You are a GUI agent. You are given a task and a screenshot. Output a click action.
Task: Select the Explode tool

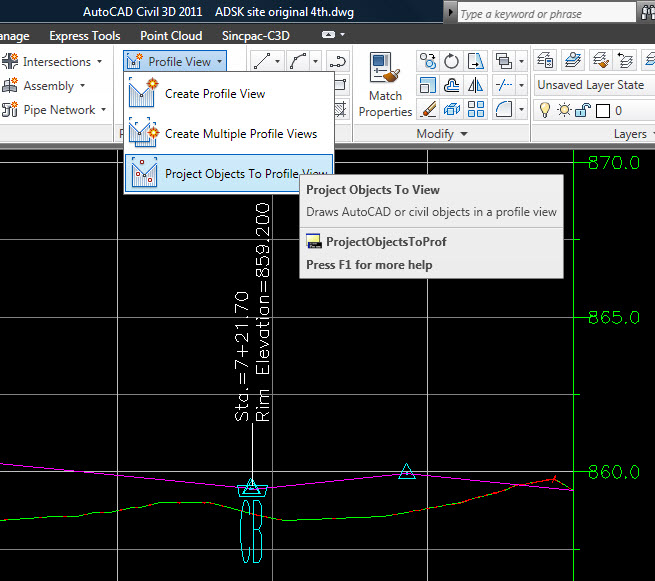[452, 110]
